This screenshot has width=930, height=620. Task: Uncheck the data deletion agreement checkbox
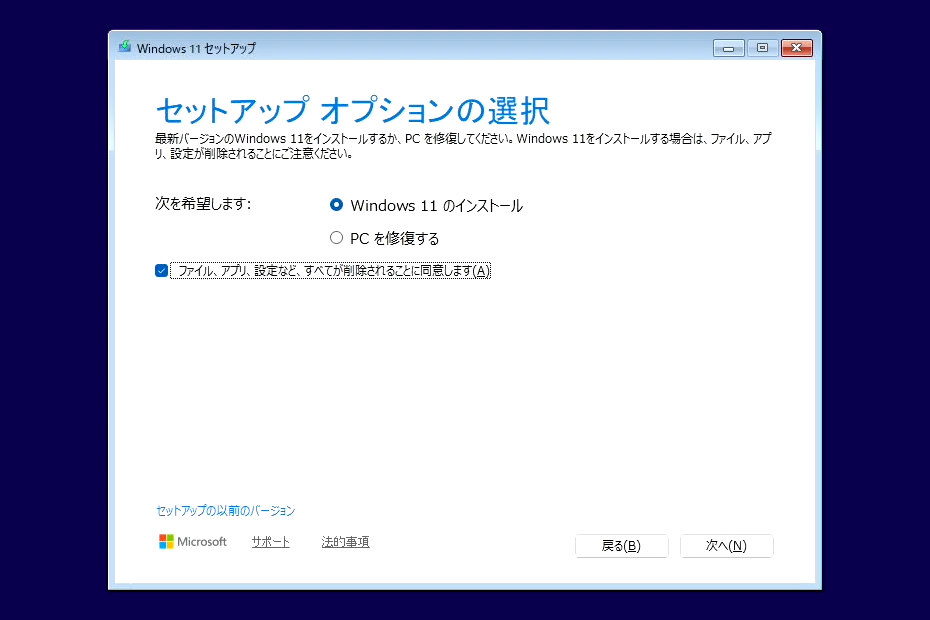161,270
